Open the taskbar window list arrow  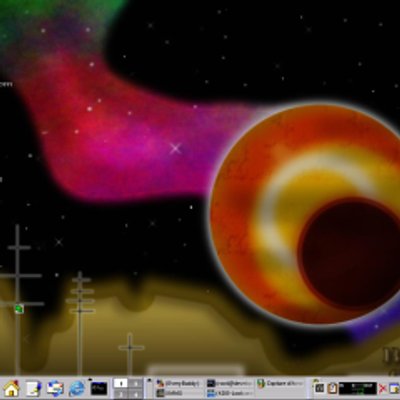149,380
